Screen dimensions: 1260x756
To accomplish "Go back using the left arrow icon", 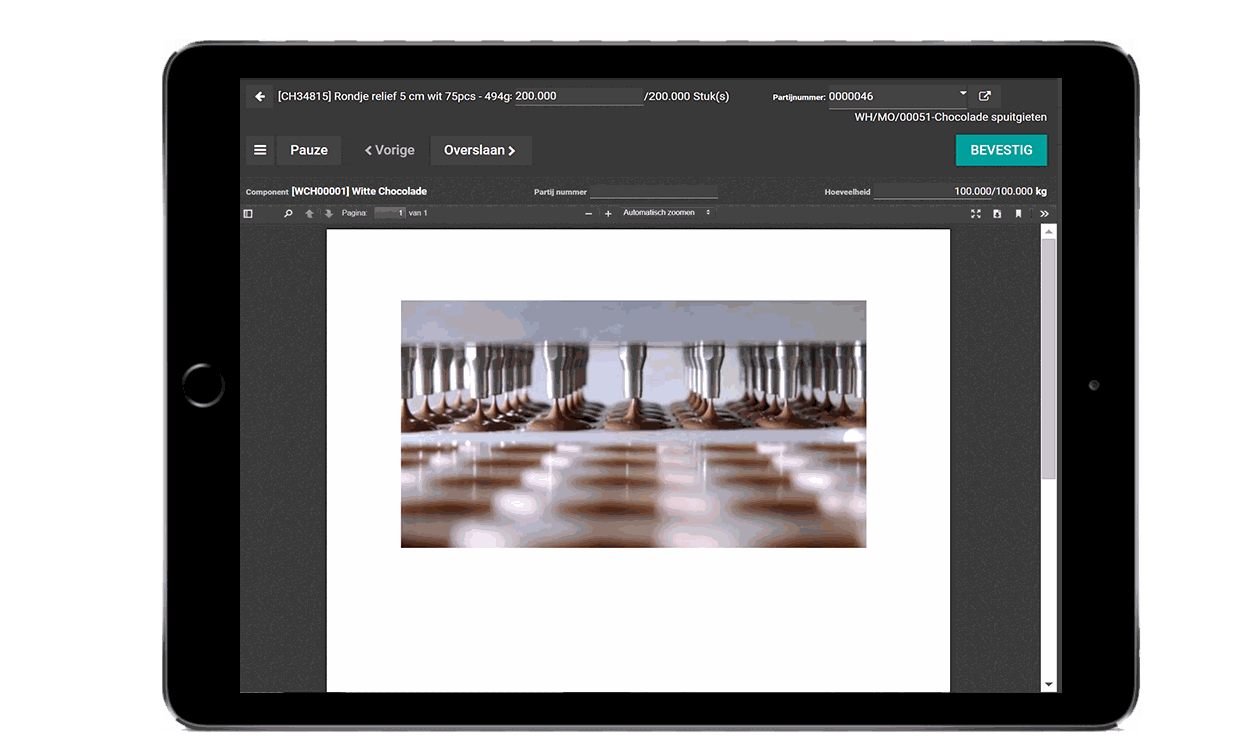I will coord(260,96).
